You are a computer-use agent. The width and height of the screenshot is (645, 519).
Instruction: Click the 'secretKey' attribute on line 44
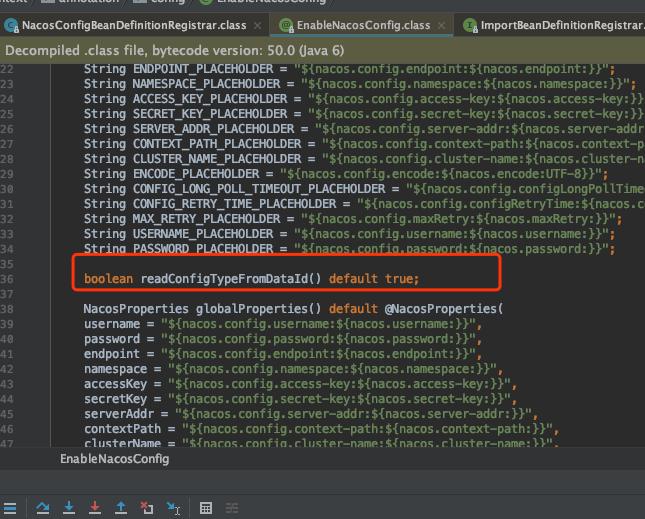(x=116, y=399)
